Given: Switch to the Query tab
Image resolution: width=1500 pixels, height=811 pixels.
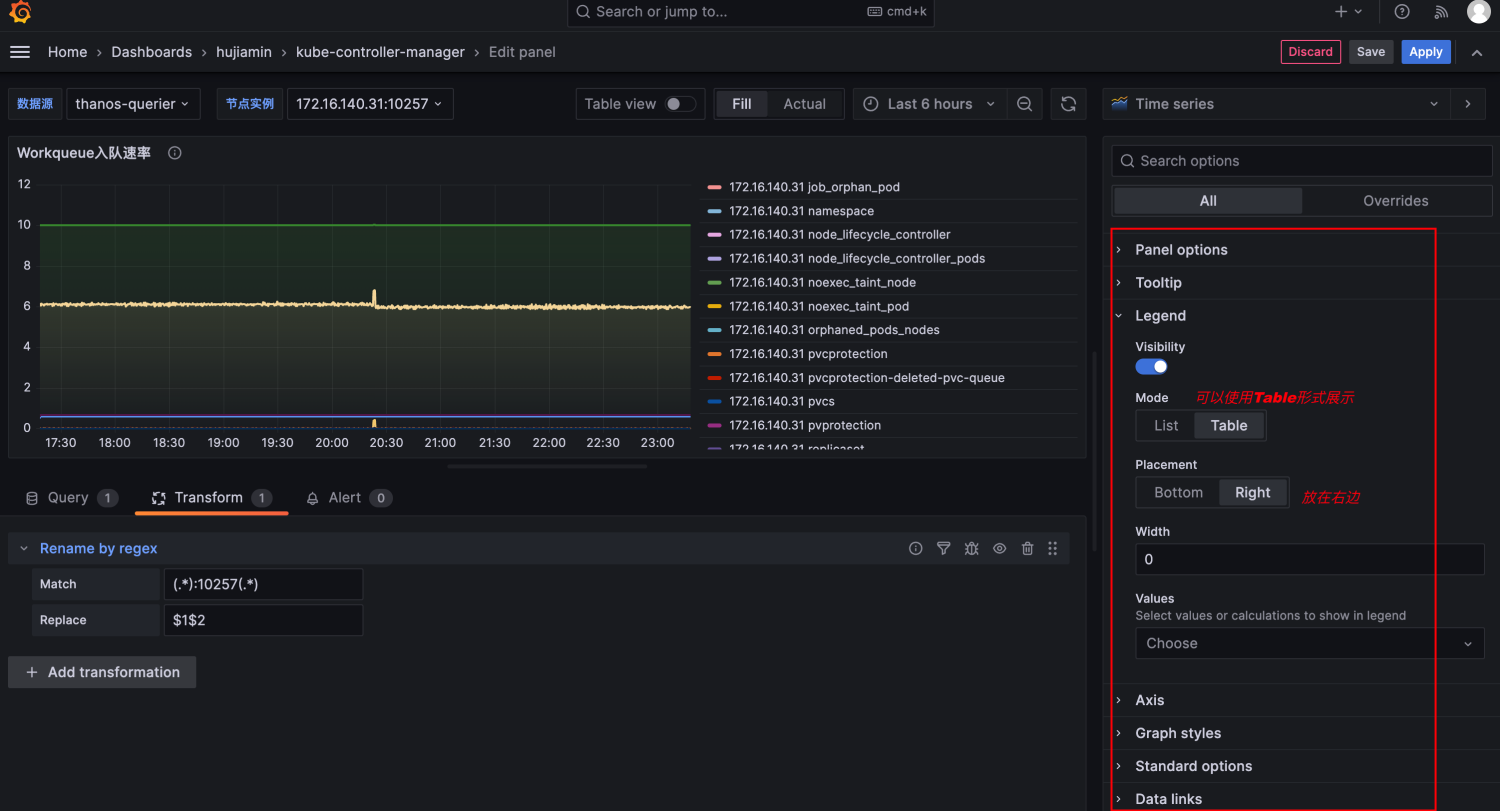Looking at the screenshot, I should (68, 498).
